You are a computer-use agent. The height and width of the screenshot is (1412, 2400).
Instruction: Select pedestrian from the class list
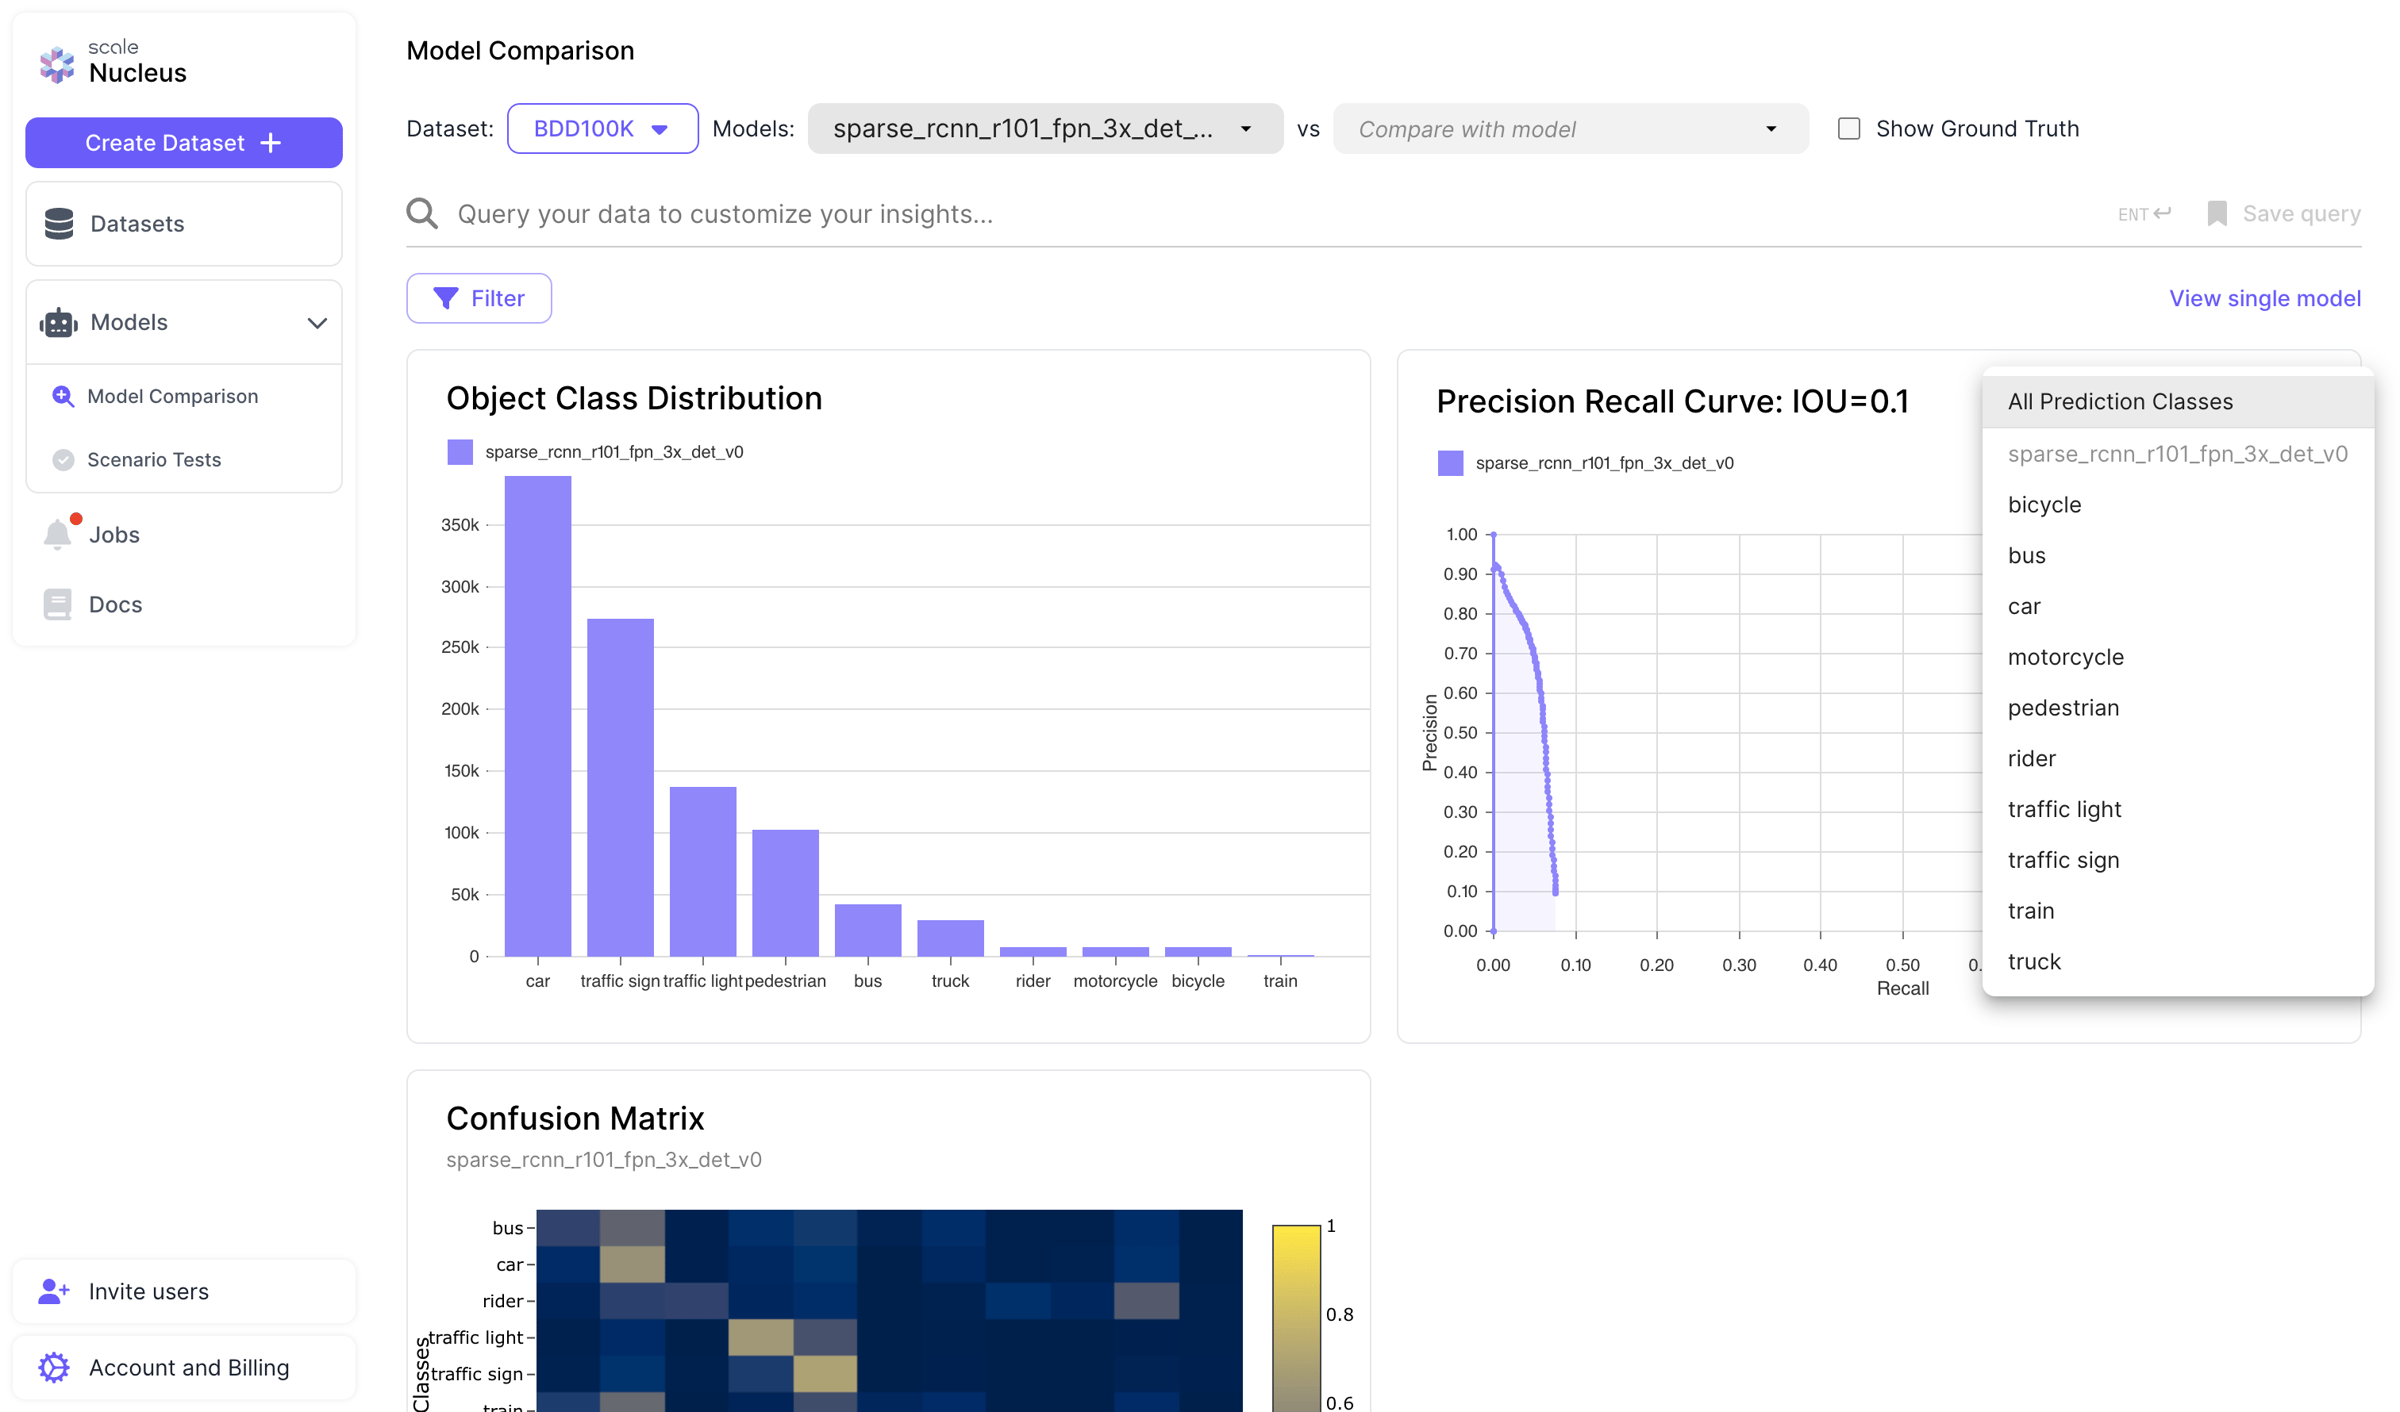[2178, 708]
